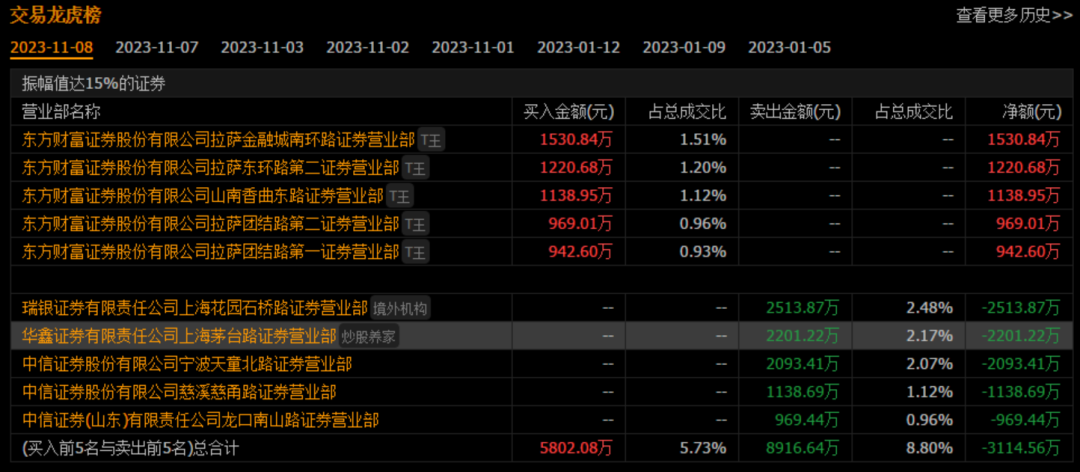Open the 2023-11-01 date tab

[x=472, y=48]
